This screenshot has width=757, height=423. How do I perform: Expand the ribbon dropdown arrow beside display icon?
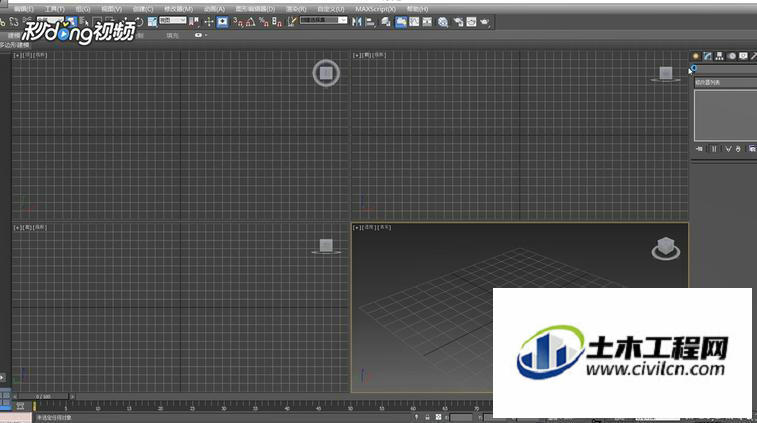pos(206,35)
